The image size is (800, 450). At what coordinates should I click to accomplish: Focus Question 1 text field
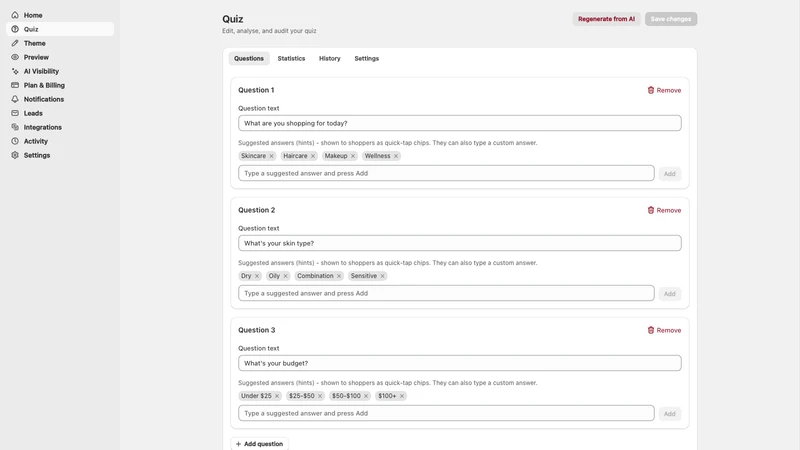(460, 123)
